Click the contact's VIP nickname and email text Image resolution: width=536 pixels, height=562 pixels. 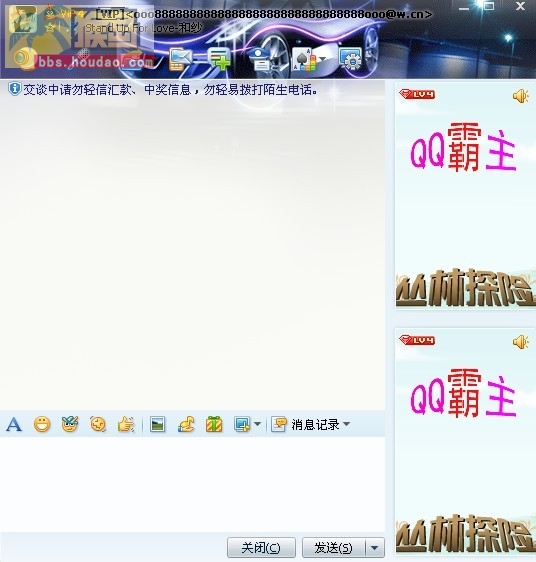(264, 14)
